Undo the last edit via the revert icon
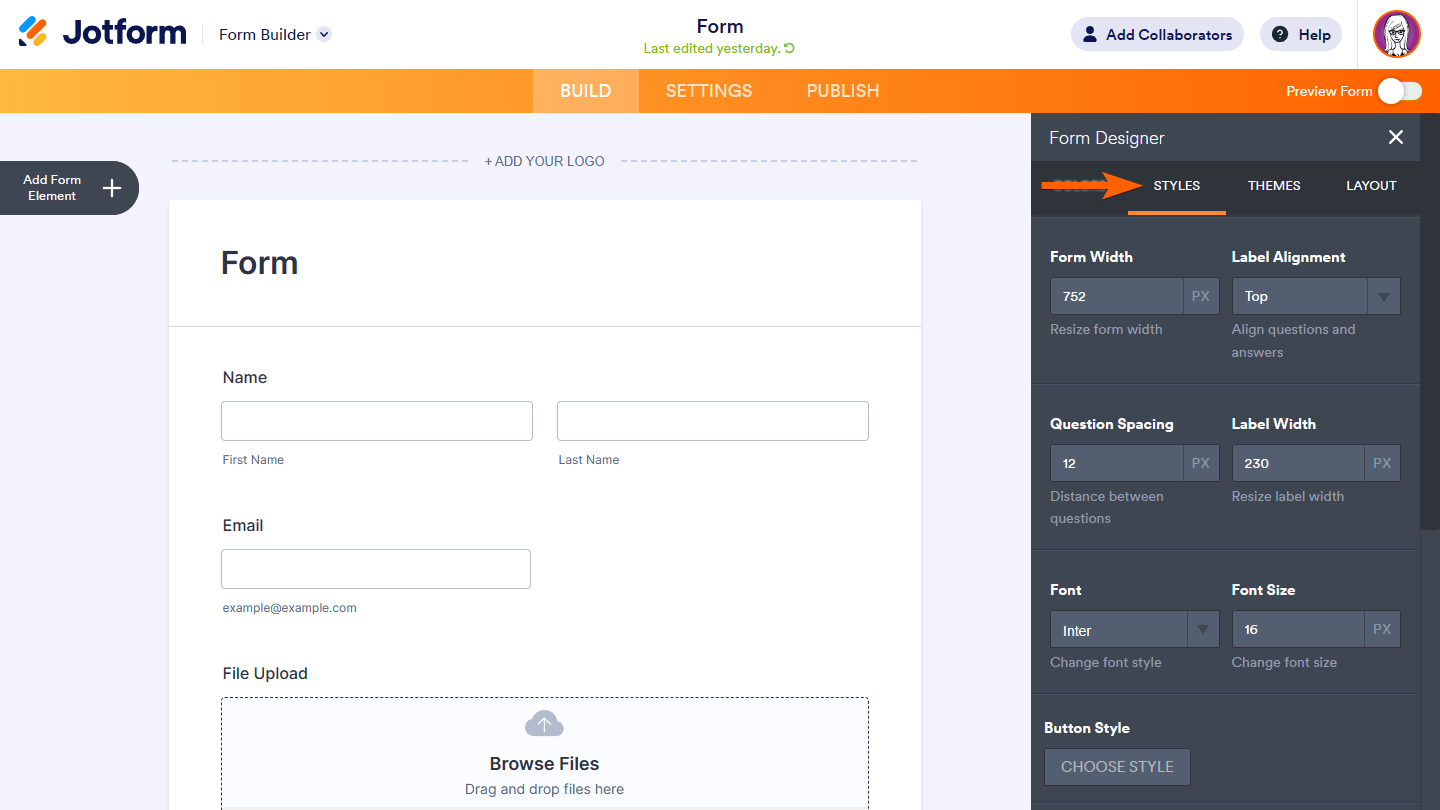Image resolution: width=1440 pixels, height=810 pixels. 788,47
